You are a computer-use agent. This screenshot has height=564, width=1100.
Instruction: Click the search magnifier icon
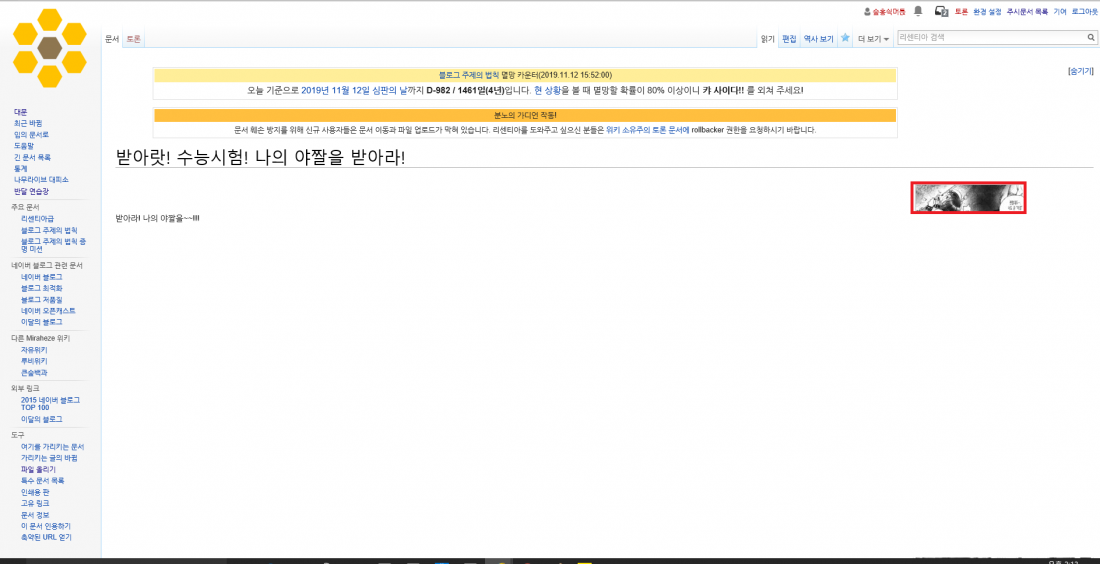(1091, 38)
